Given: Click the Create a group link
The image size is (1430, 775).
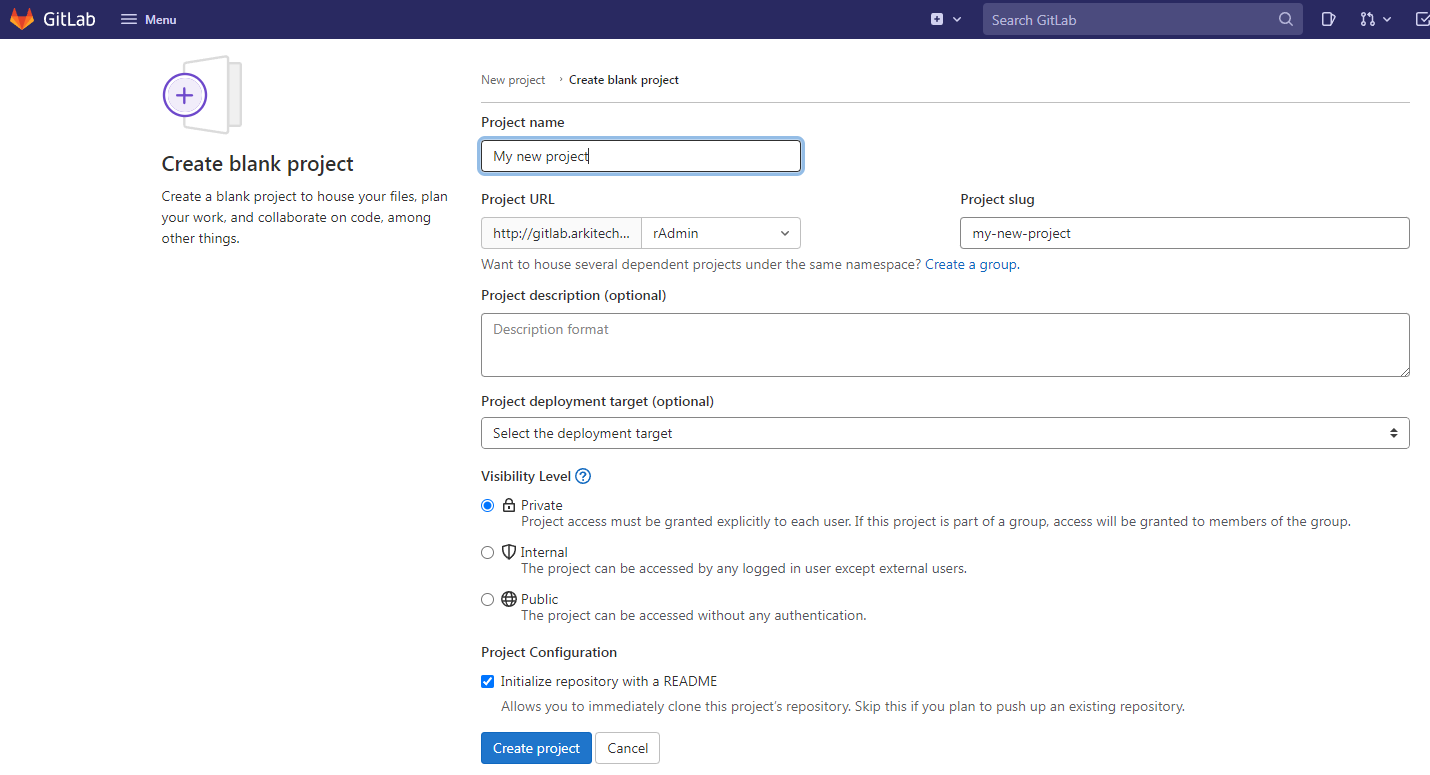Looking at the screenshot, I should [x=970, y=264].
